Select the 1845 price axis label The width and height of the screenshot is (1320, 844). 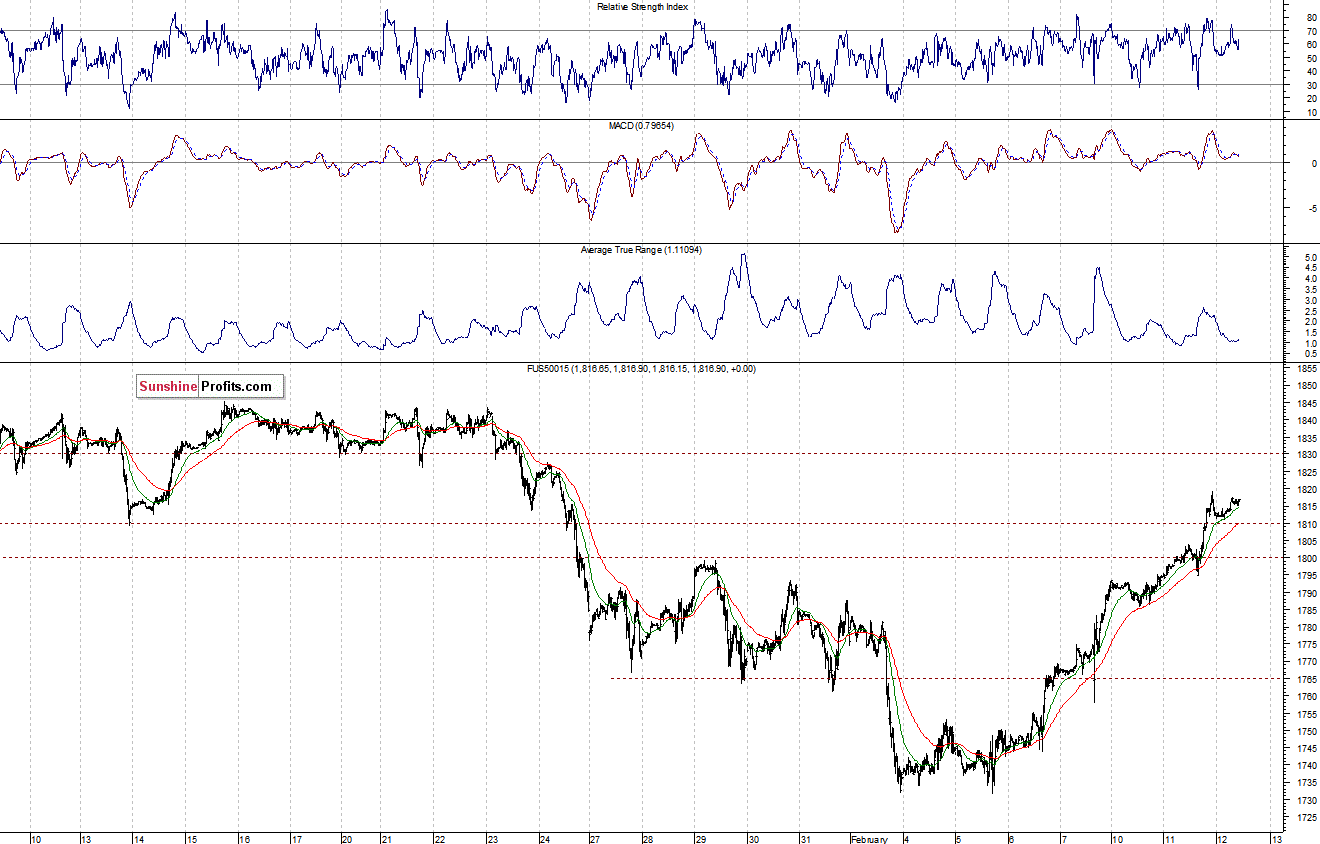coord(1305,404)
